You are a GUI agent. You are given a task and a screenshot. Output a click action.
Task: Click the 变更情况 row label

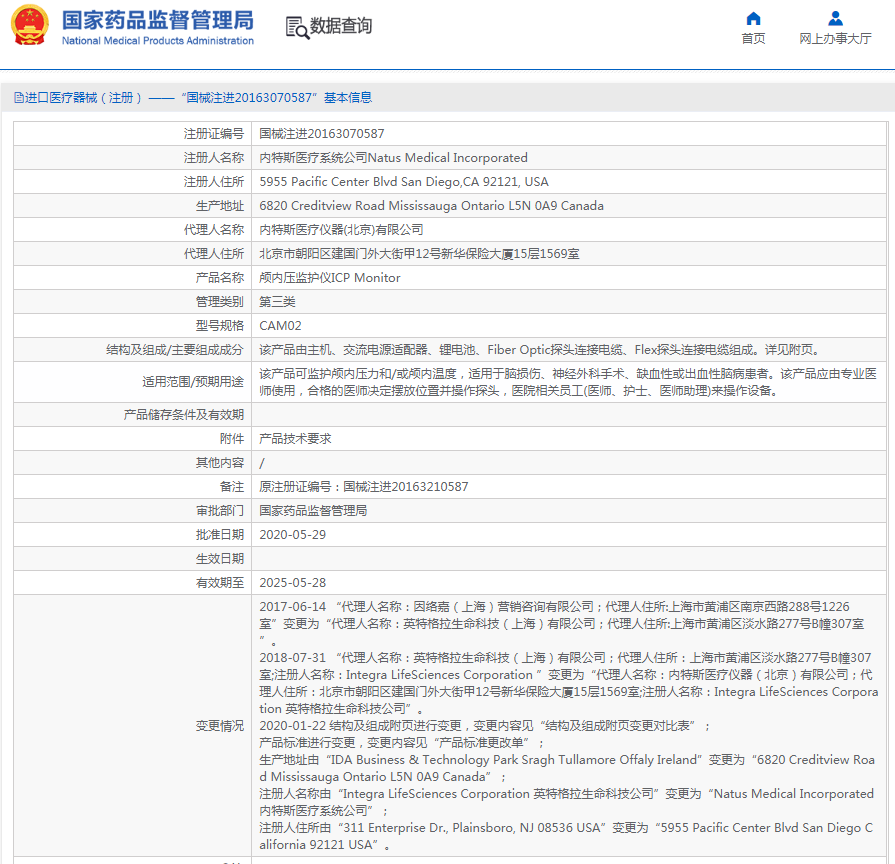pos(219,725)
